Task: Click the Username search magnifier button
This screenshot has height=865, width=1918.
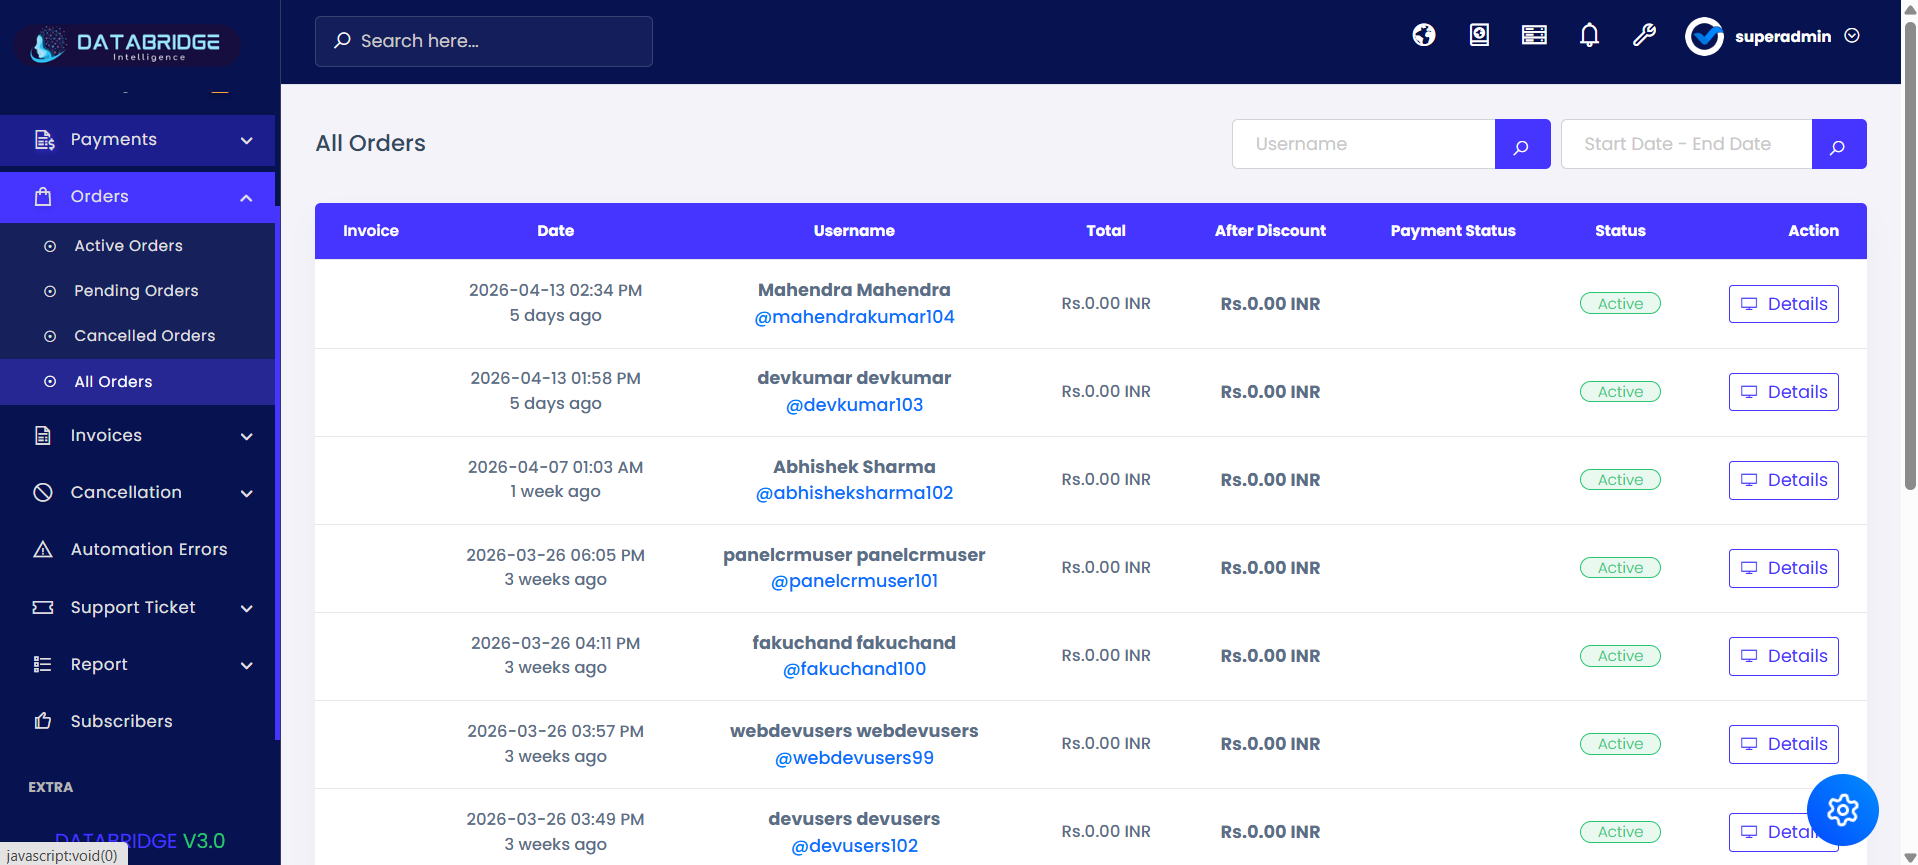Action: click(x=1522, y=144)
